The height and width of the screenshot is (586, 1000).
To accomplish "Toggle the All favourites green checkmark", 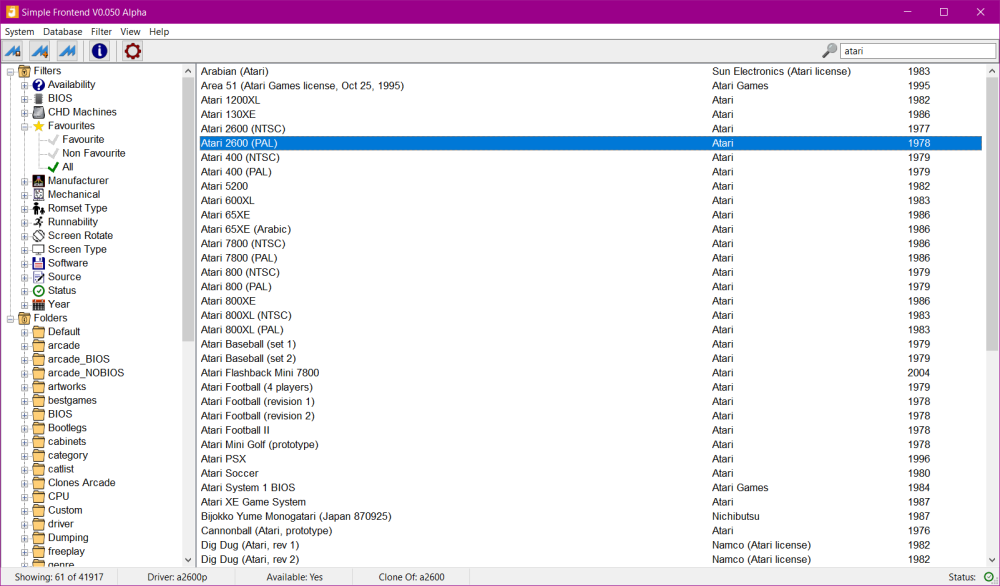I will click(53, 167).
